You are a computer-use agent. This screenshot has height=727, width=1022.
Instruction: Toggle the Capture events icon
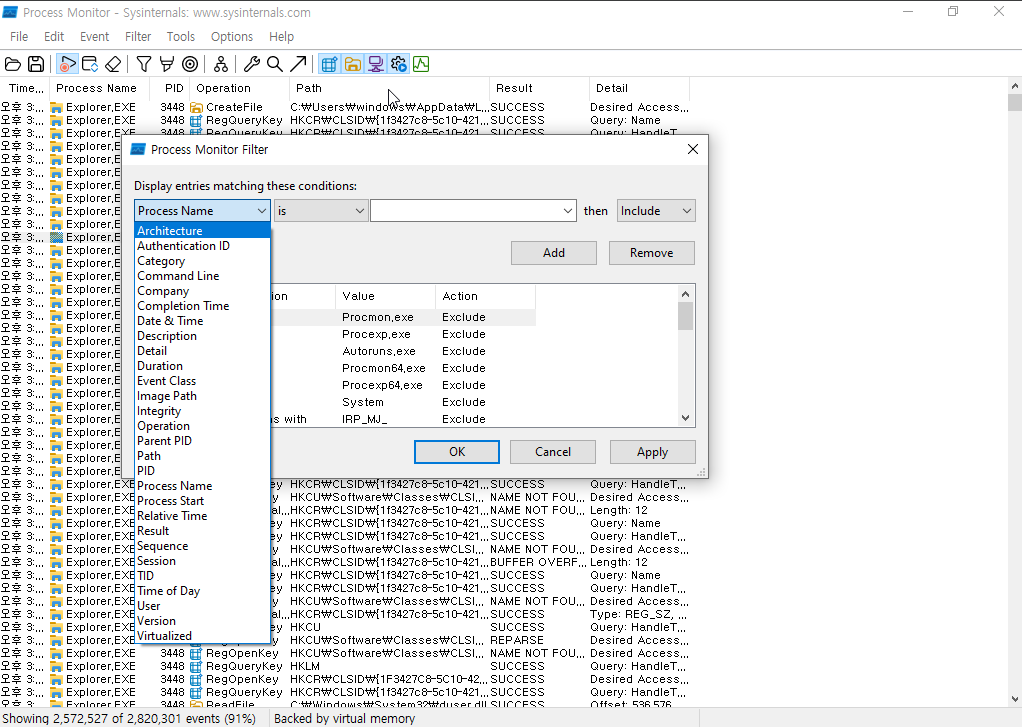pos(67,64)
